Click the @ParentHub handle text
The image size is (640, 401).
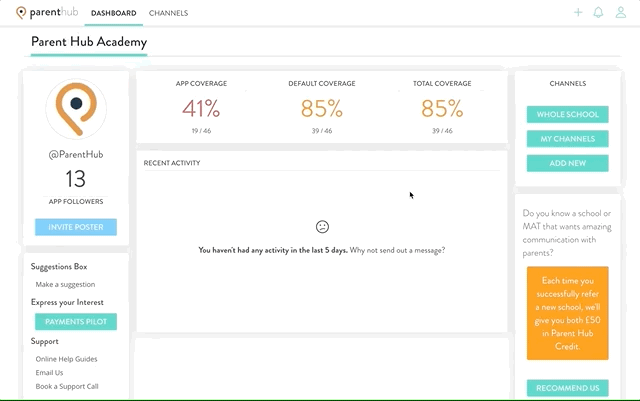tap(76, 154)
